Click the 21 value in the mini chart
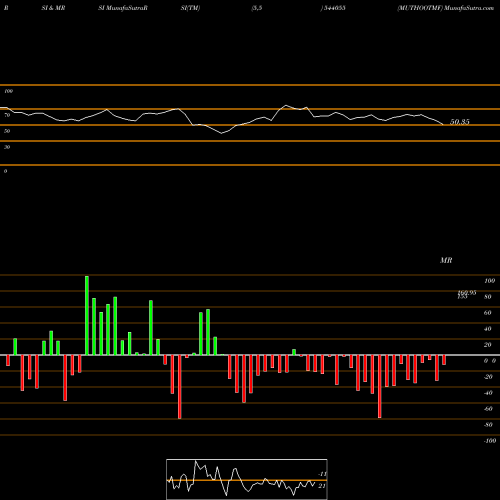This screenshot has width=500, height=500. (x=322, y=486)
